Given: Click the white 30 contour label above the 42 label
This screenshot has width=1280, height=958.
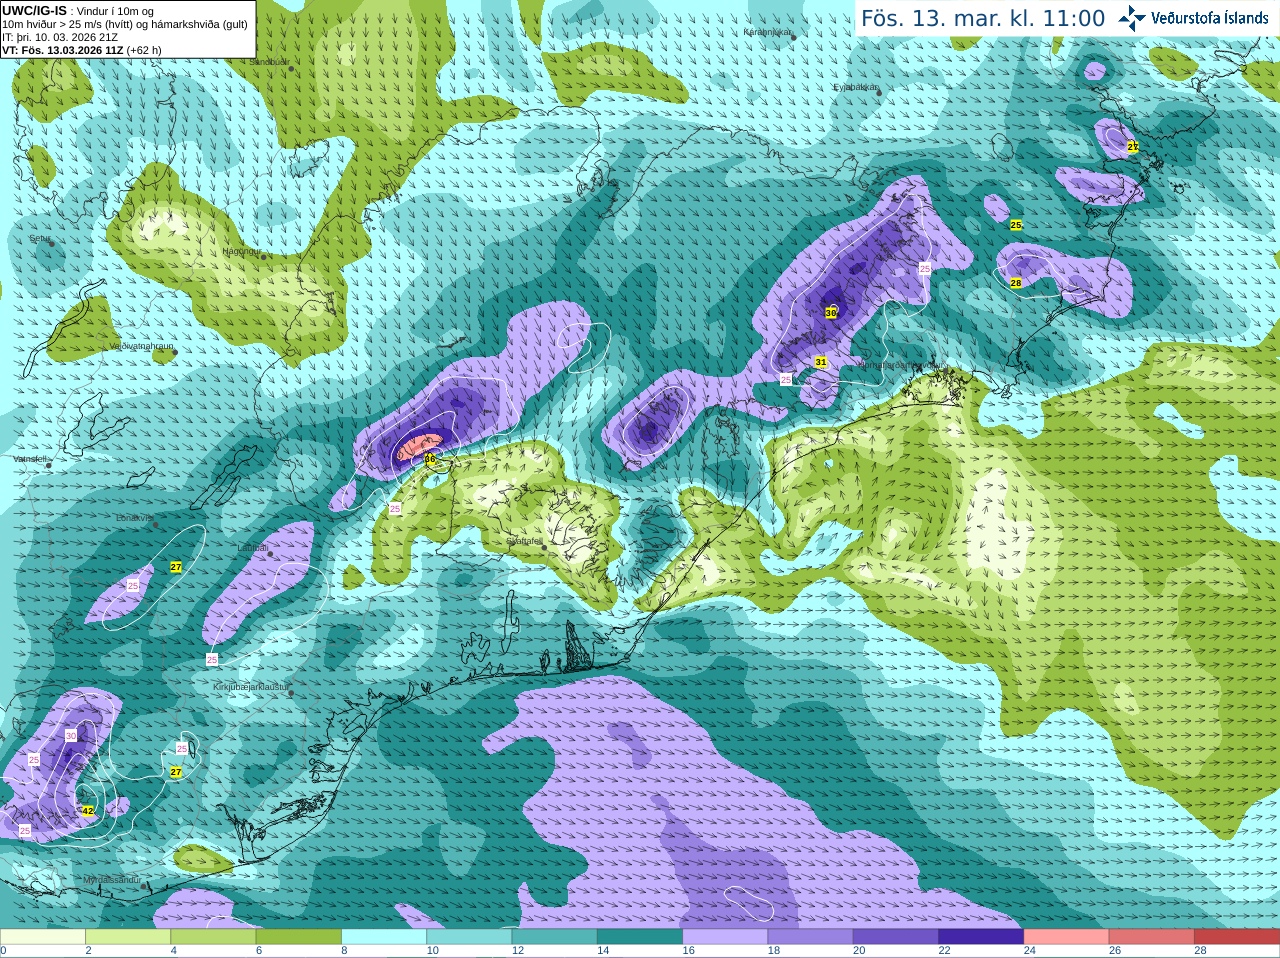Looking at the screenshot, I should click(70, 735).
